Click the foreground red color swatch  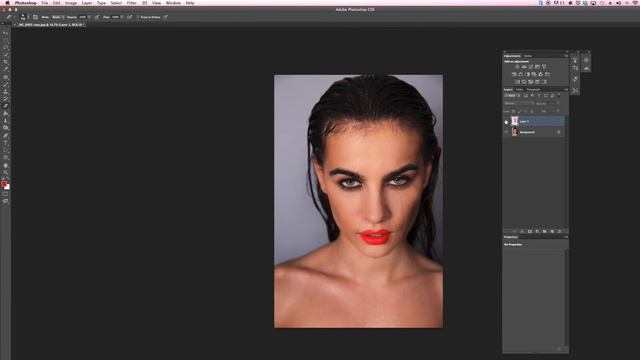click(x=4, y=184)
